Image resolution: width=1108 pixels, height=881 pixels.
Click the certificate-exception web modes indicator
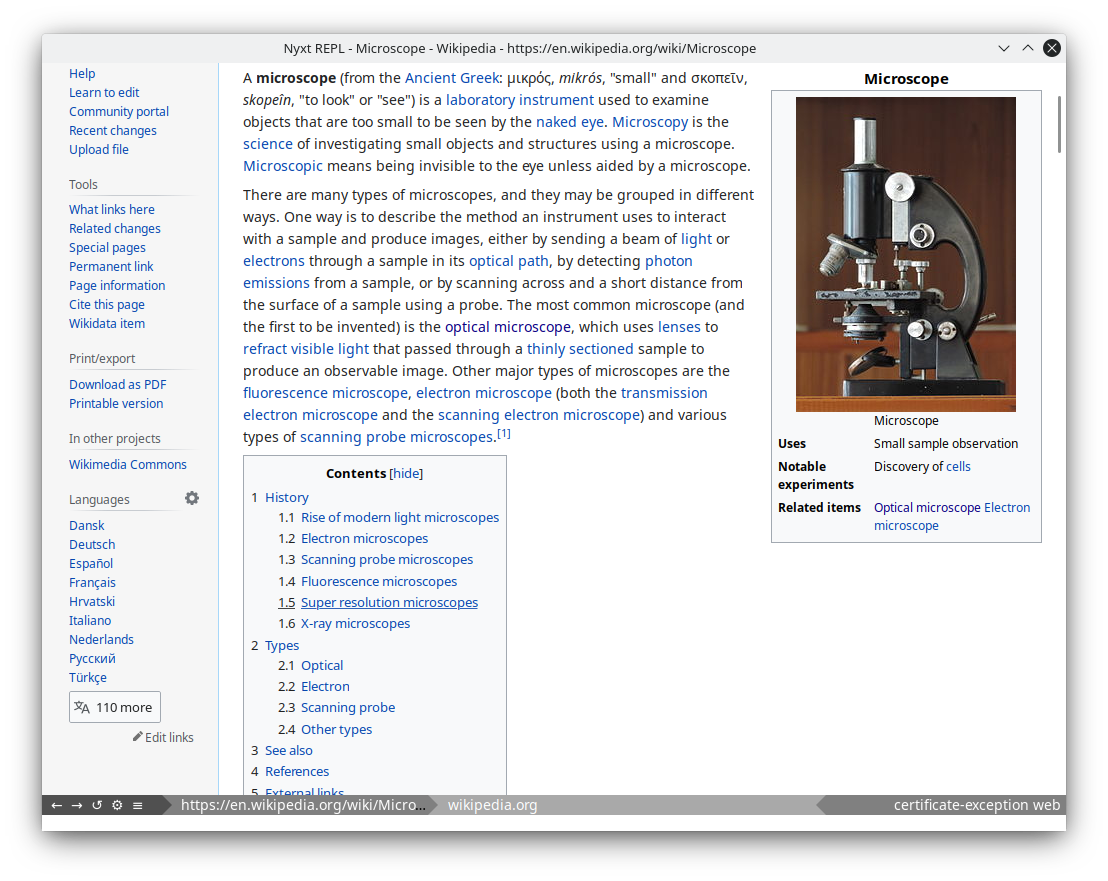[977, 805]
